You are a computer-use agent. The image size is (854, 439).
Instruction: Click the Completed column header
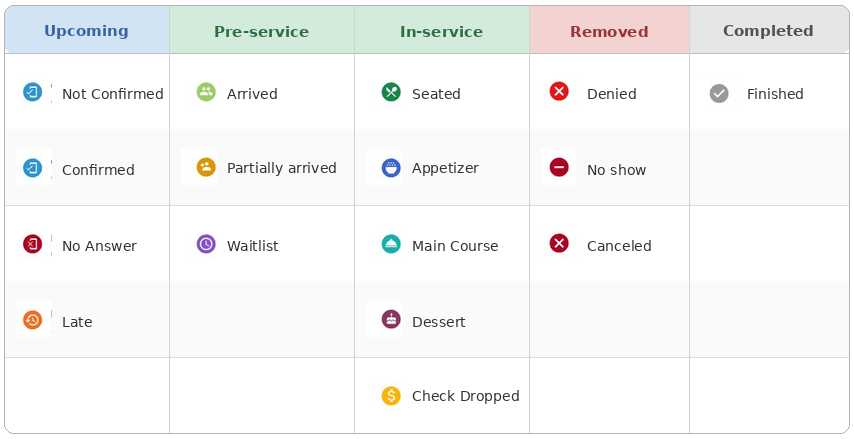point(768,31)
